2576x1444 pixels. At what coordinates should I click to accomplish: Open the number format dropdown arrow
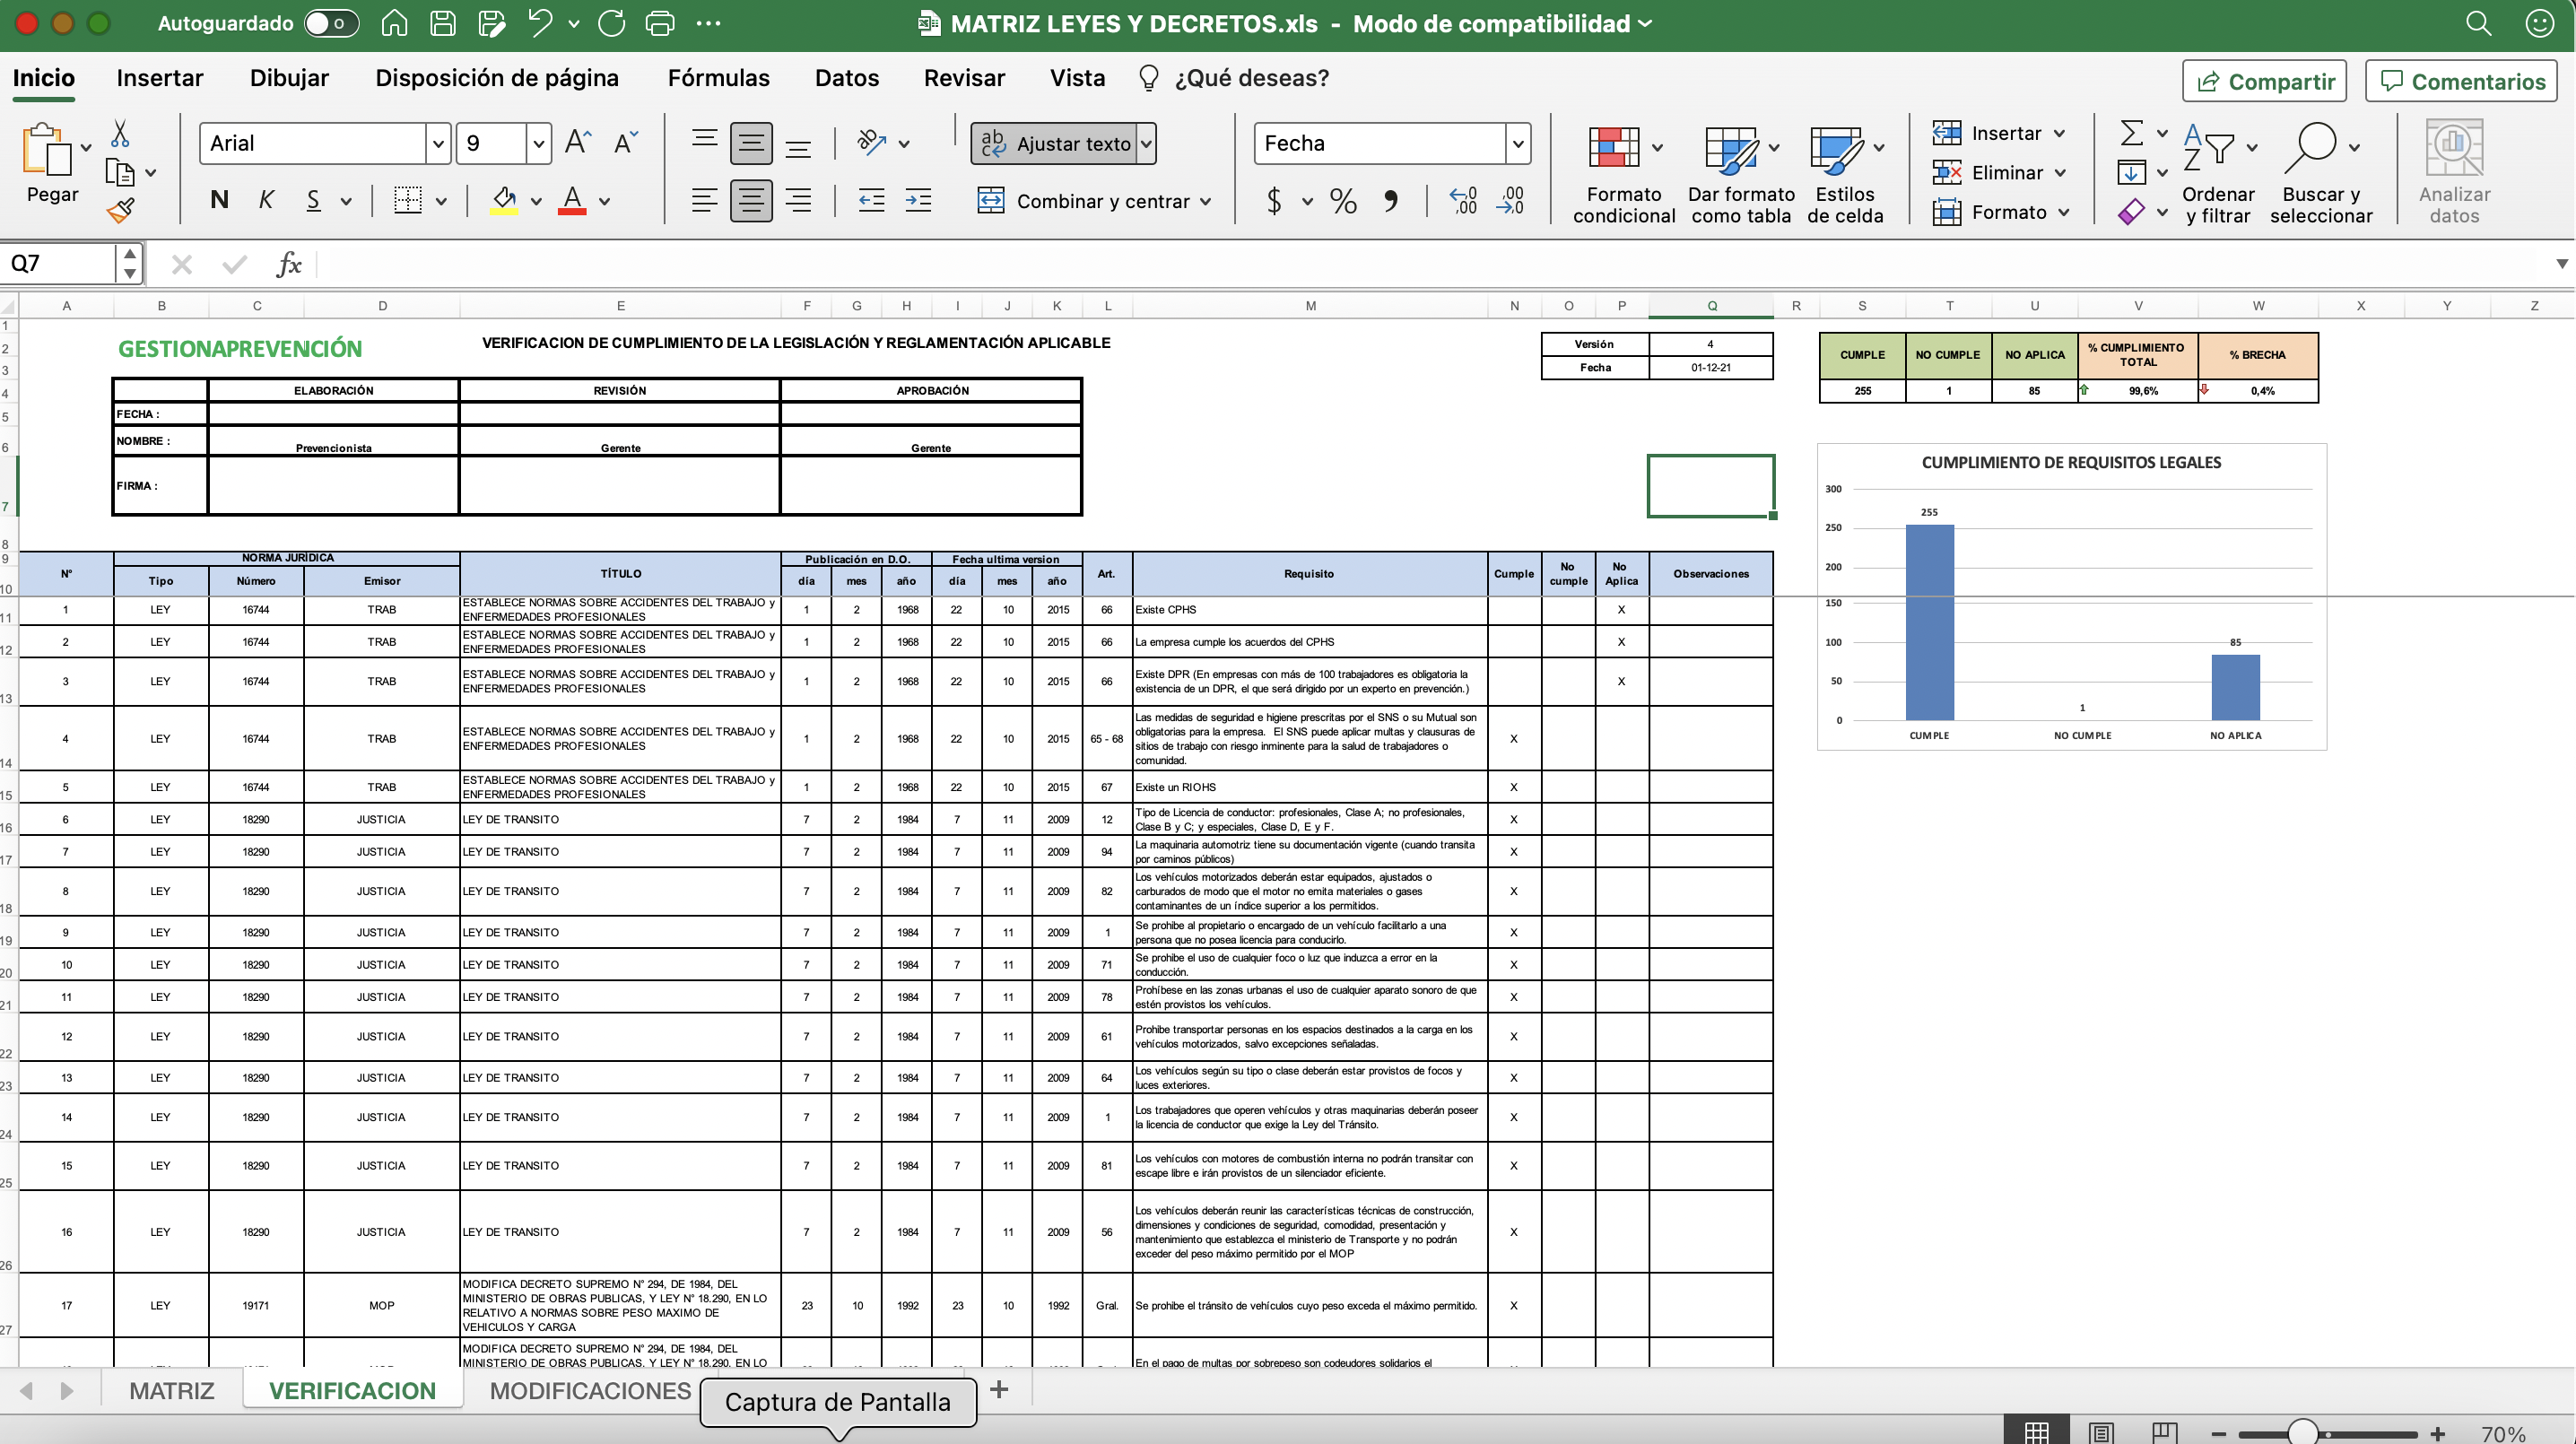(x=1517, y=143)
